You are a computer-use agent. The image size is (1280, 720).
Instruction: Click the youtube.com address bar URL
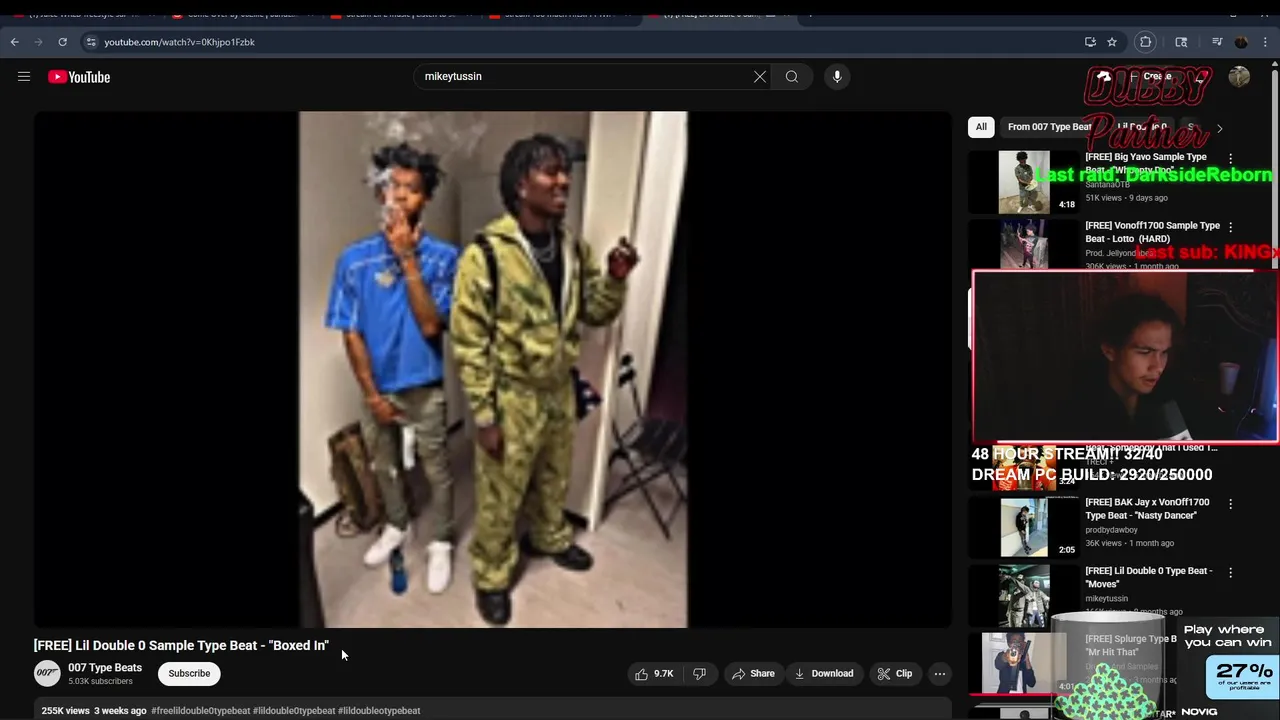click(x=180, y=42)
